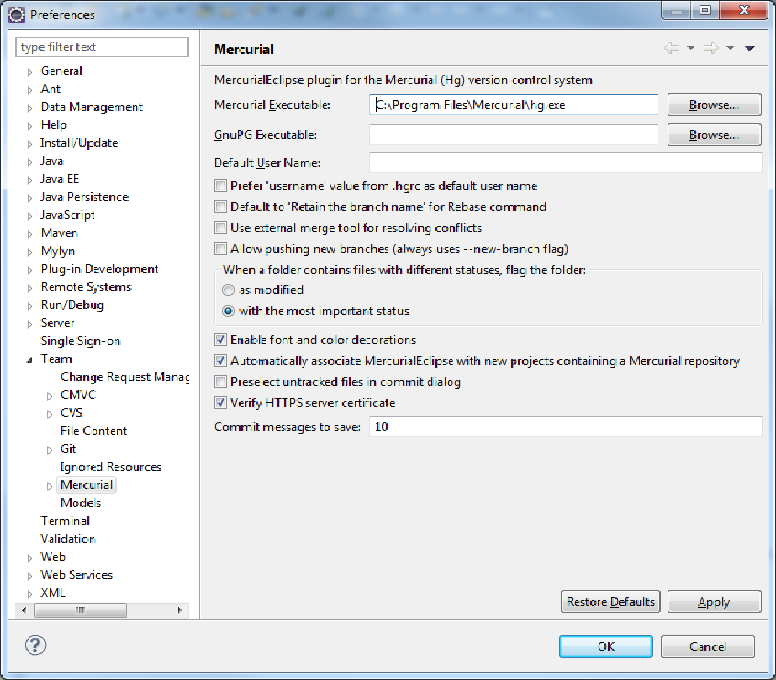
Task: Expand the Ant preferences node
Action: coord(30,90)
